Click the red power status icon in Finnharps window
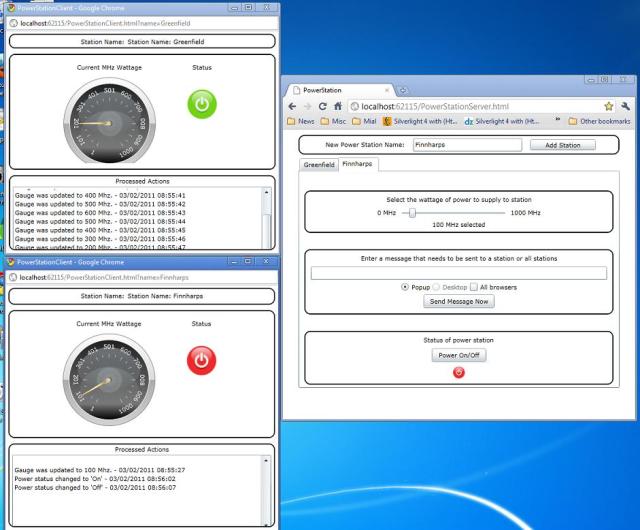Screen dimensions: 640x530 click(201, 361)
